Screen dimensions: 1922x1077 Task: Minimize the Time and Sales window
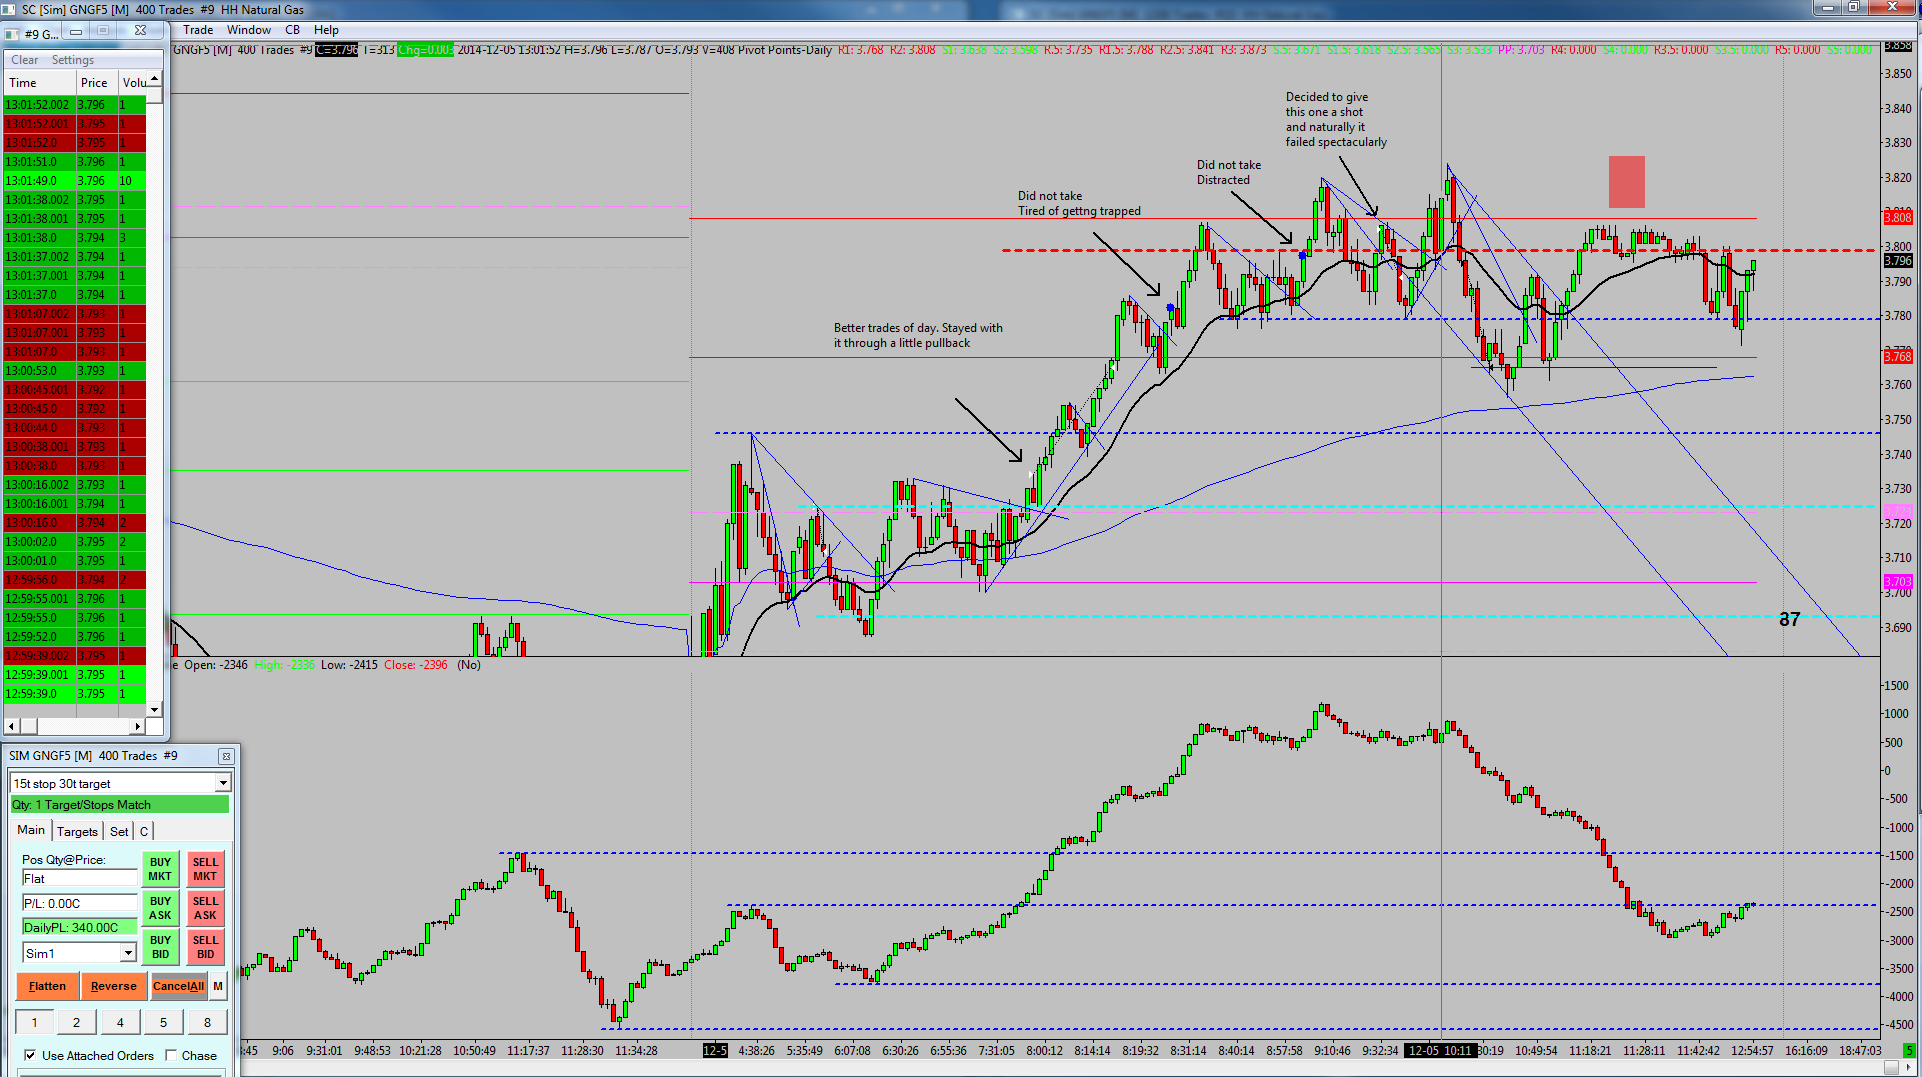pyautogui.click(x=76, y=31)
